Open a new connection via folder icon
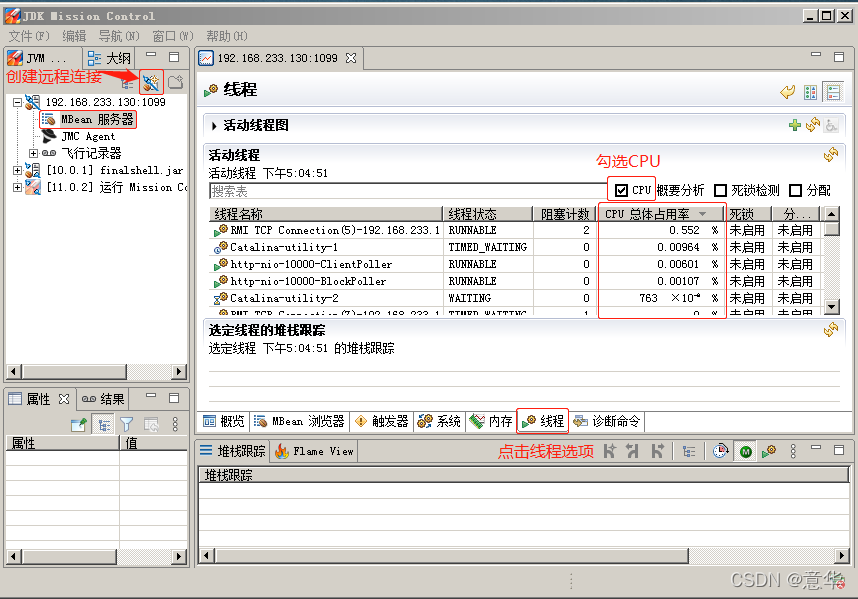Image resolution: width=858 pixels, height=599 pixels. [x=174, y=82]
